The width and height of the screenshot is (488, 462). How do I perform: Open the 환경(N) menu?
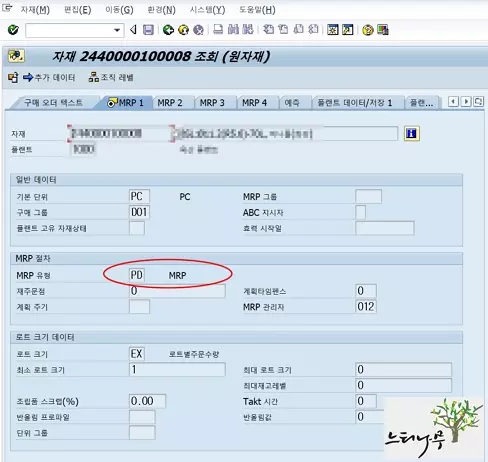pos(161,10)
